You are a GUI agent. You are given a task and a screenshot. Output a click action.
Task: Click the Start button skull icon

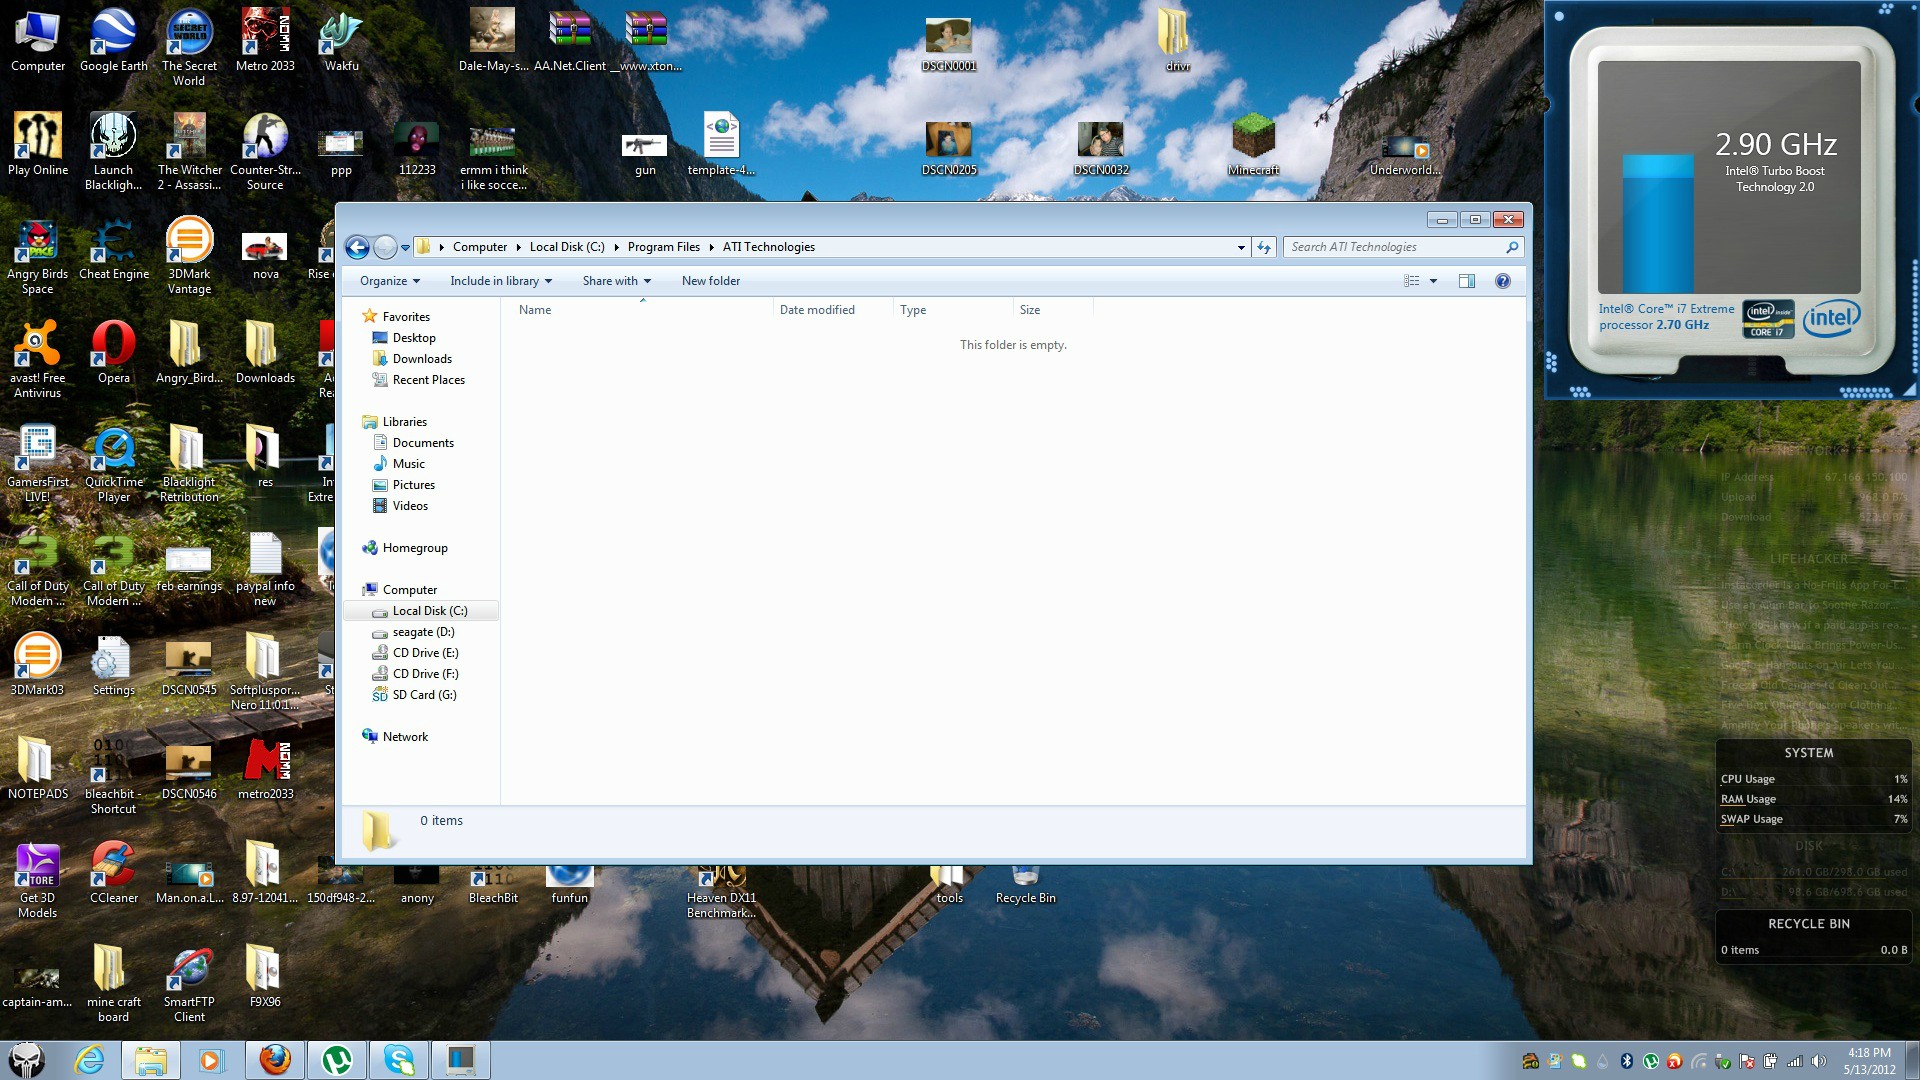click(28, 1060)
